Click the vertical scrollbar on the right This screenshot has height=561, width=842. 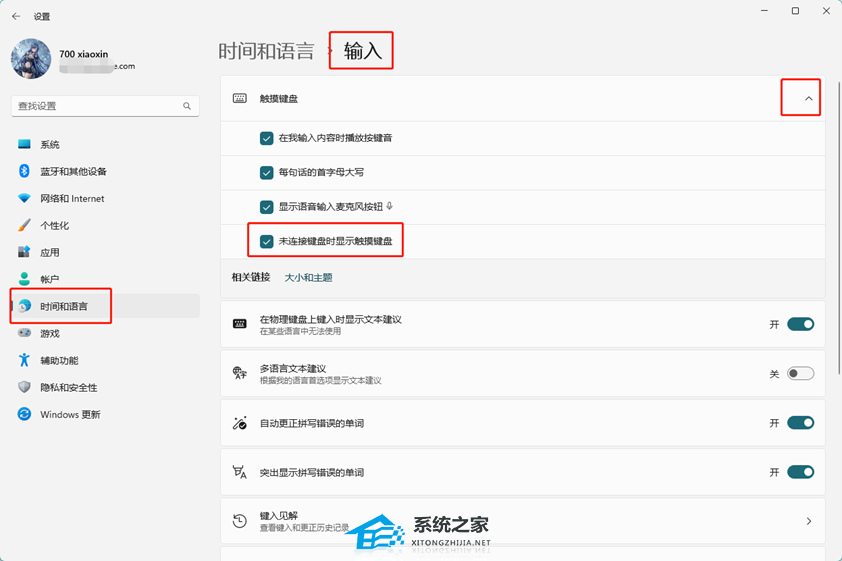(x=839, y=228)
